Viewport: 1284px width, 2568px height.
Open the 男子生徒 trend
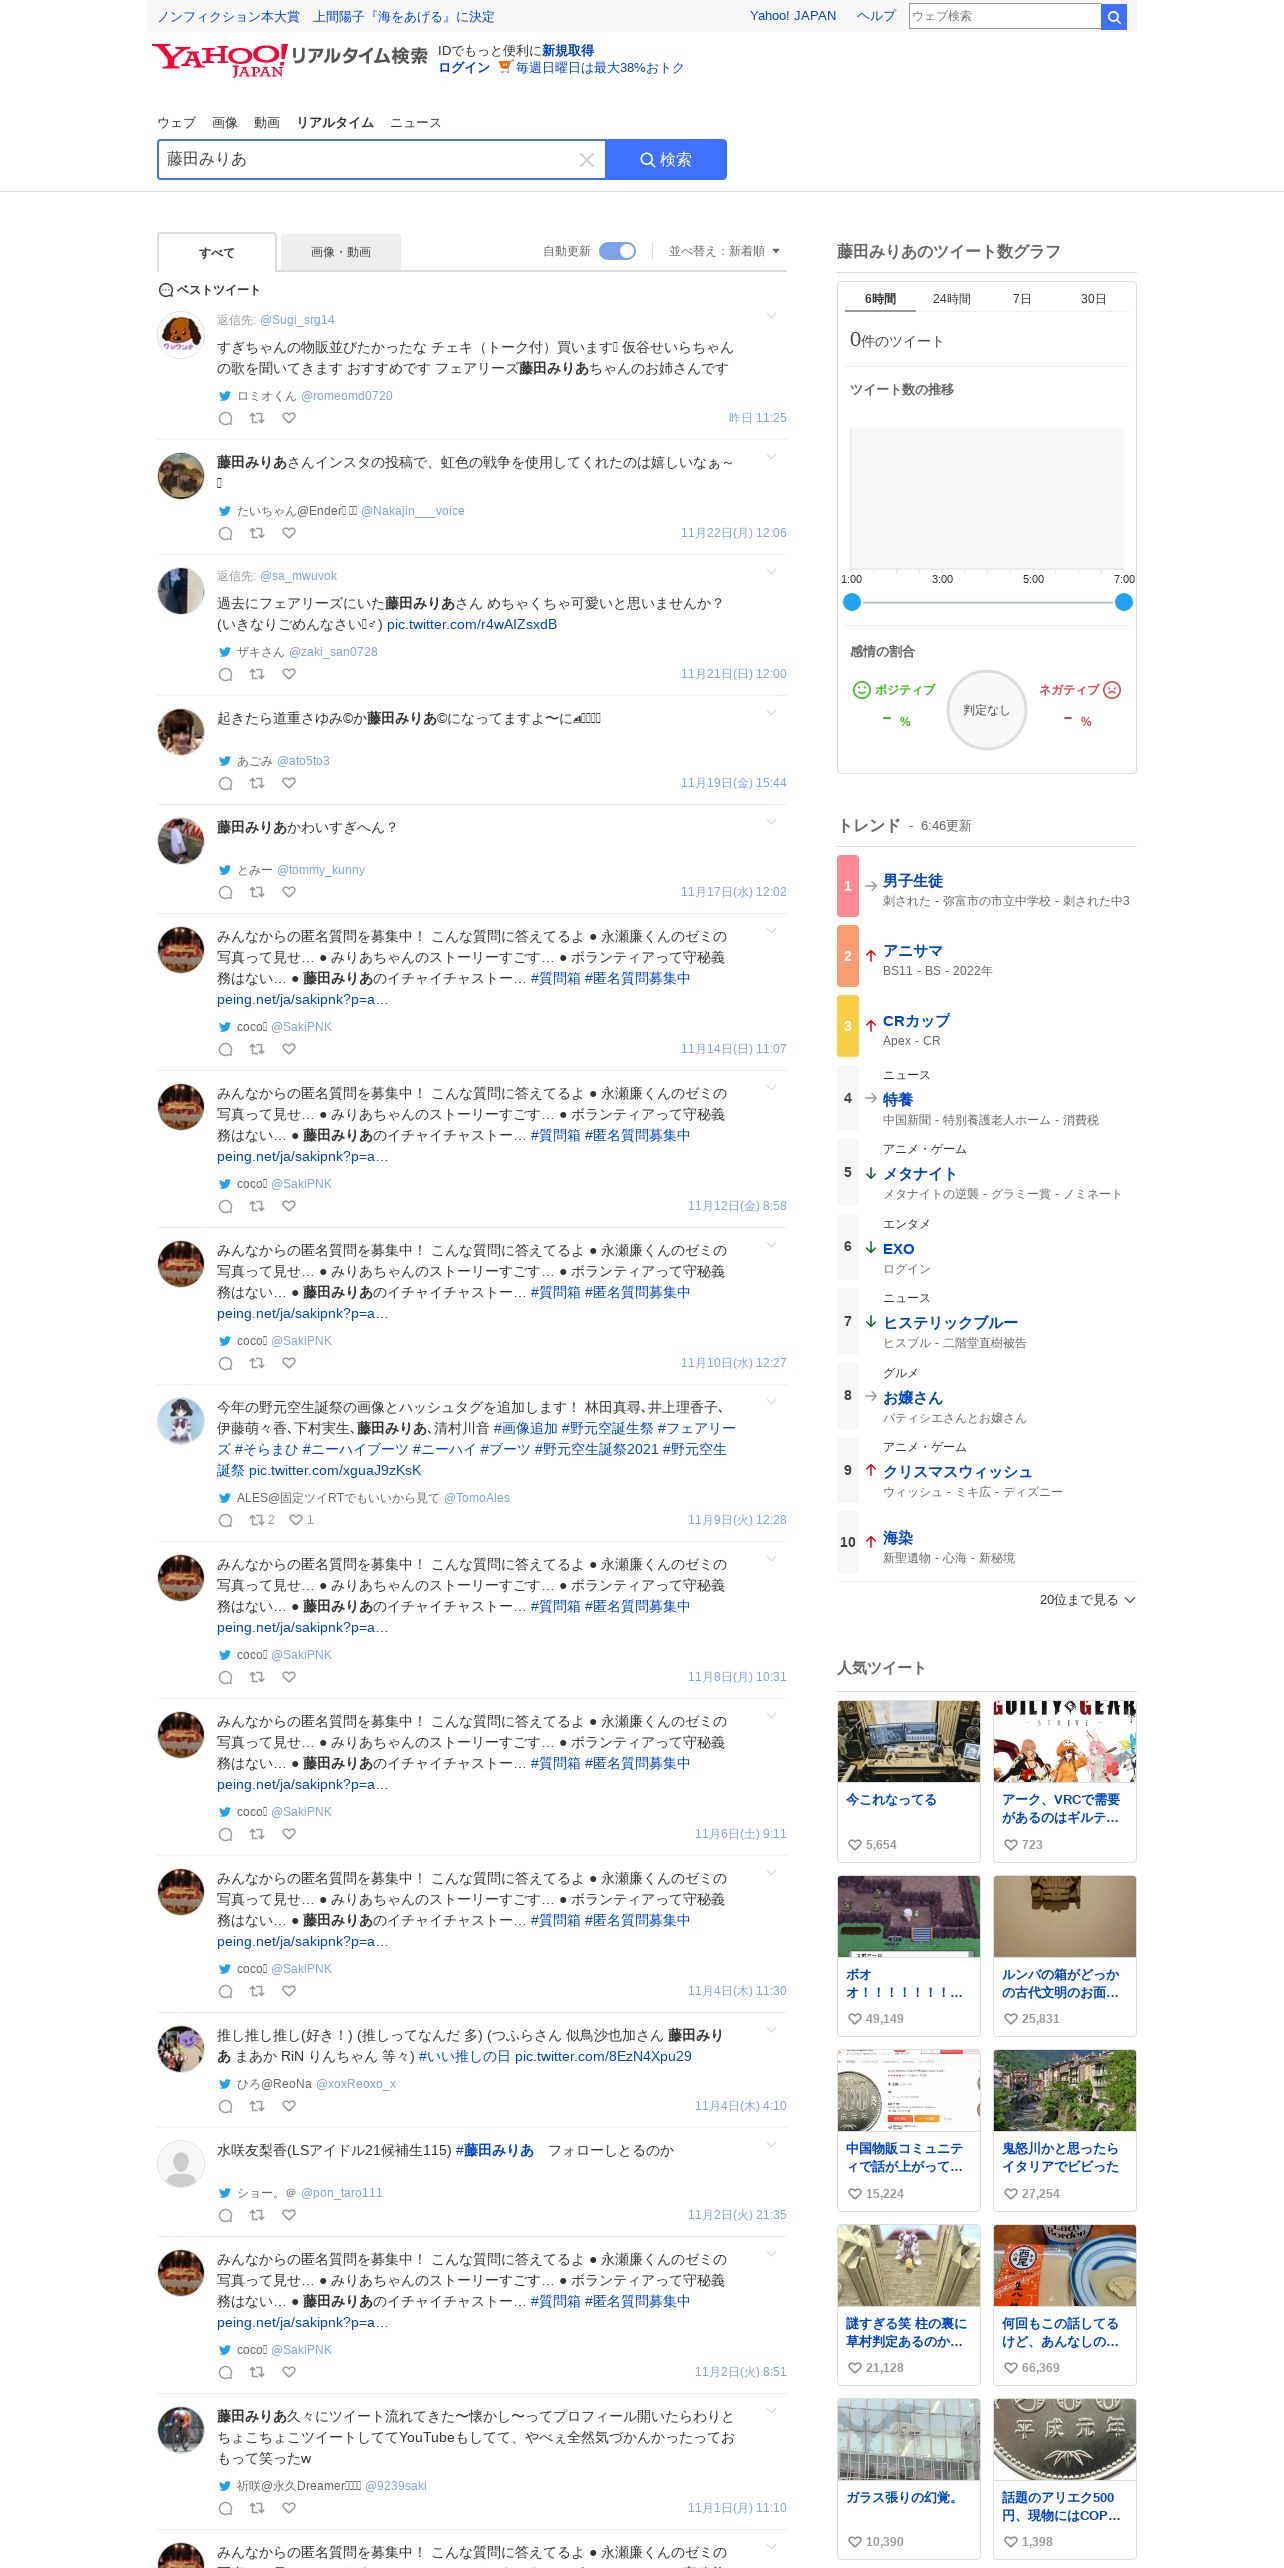pos(913,881)
